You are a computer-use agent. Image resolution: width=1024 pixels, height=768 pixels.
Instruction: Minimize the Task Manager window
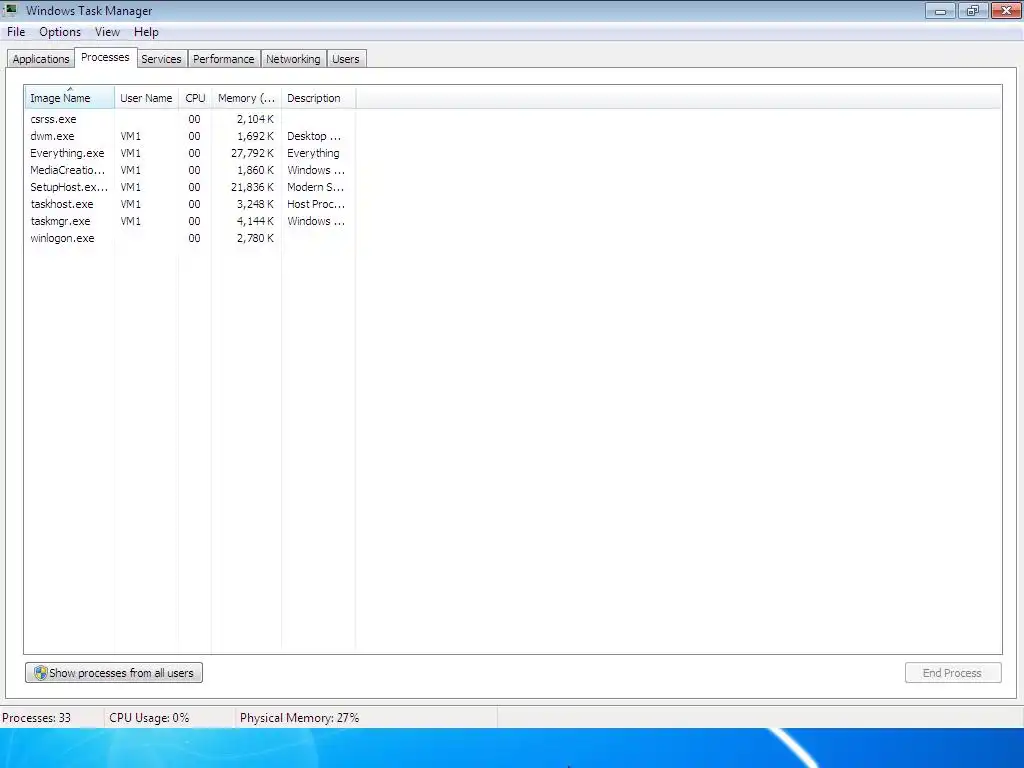(x=940, y=10)
